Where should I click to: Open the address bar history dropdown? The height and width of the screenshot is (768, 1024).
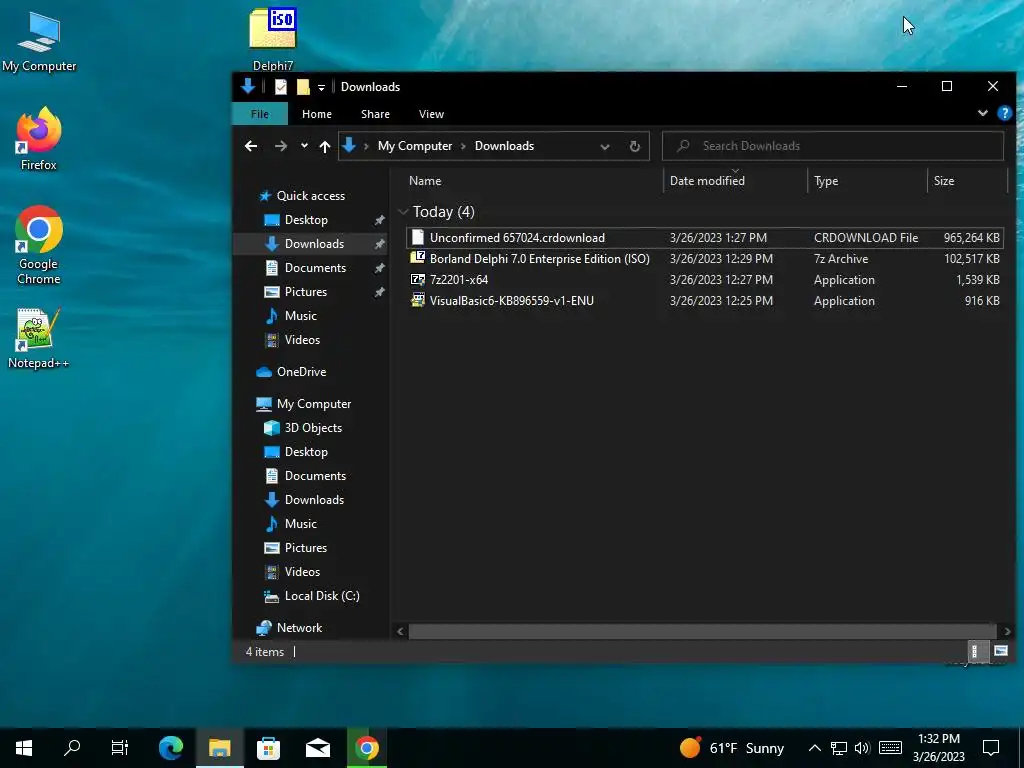(605, 146)
